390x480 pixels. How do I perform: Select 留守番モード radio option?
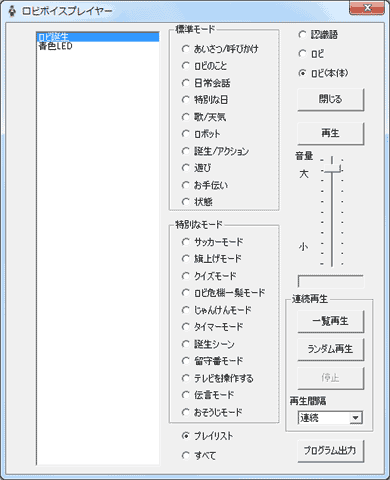tap(185, 361)
